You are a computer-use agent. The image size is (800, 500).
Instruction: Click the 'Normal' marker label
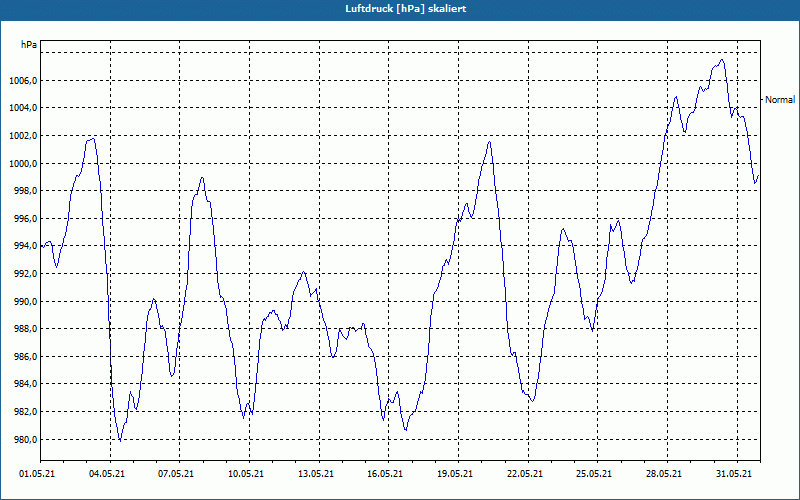click(x=780, y=100)
